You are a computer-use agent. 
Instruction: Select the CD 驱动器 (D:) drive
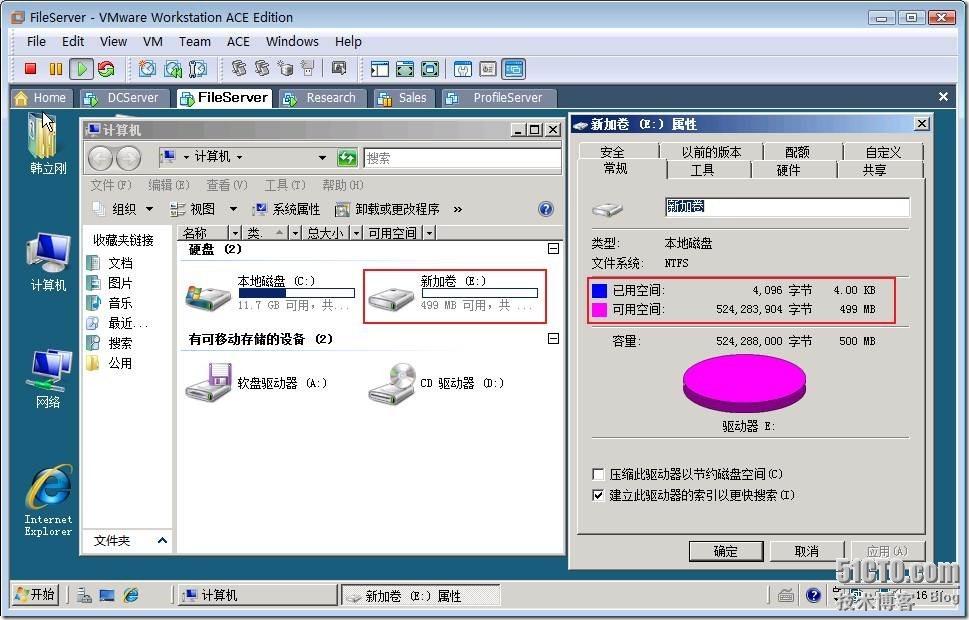[436, 383]
